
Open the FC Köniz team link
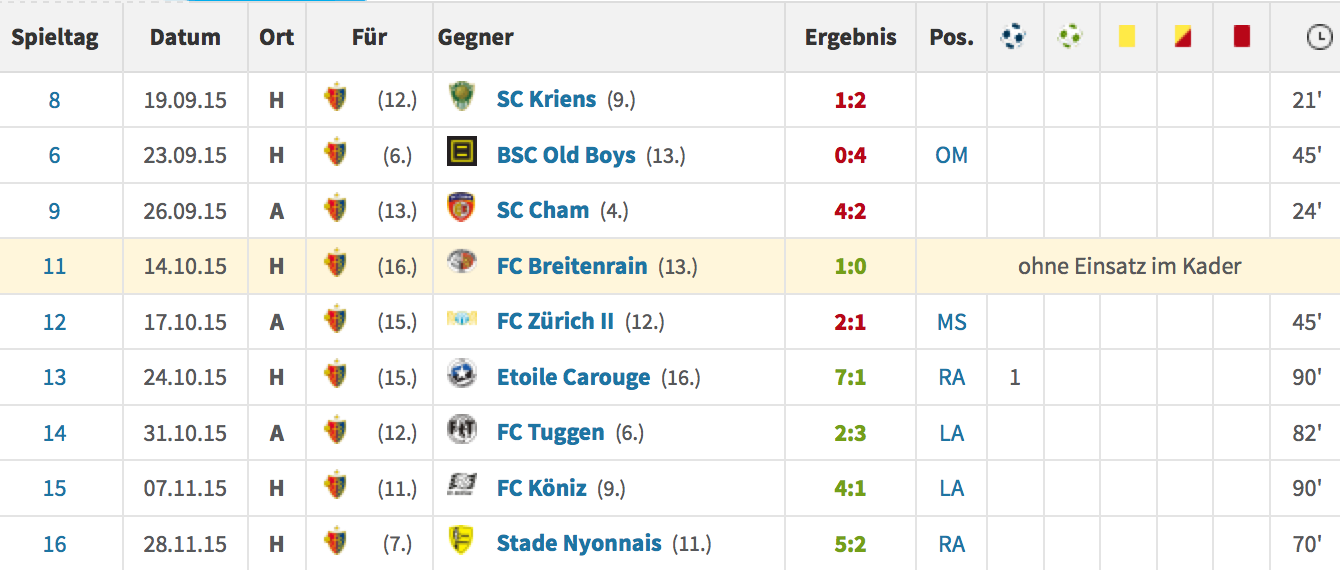point(541,489)
